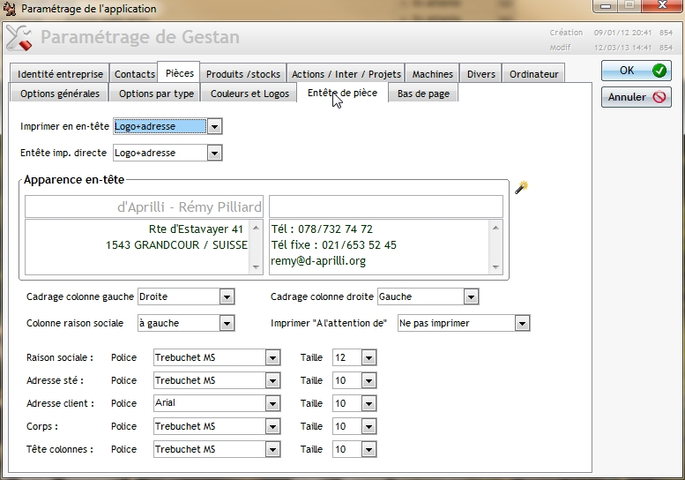
Task: Click the Gestan tools icon in header
Action: click(19, 39)
